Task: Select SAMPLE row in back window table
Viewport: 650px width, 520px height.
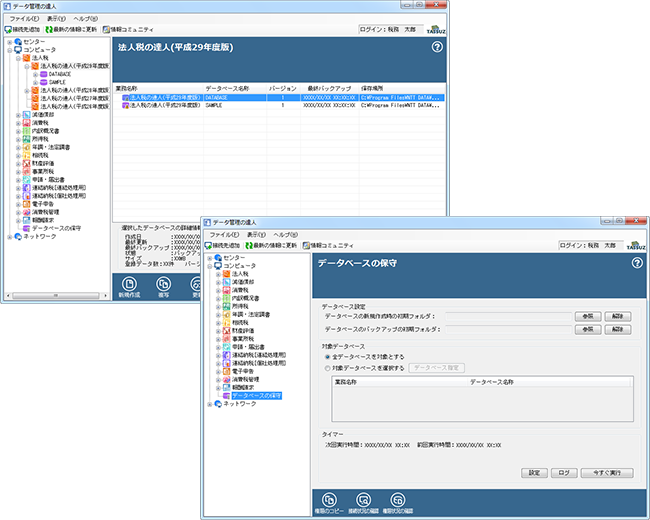Action: click(x=280, y=106)
